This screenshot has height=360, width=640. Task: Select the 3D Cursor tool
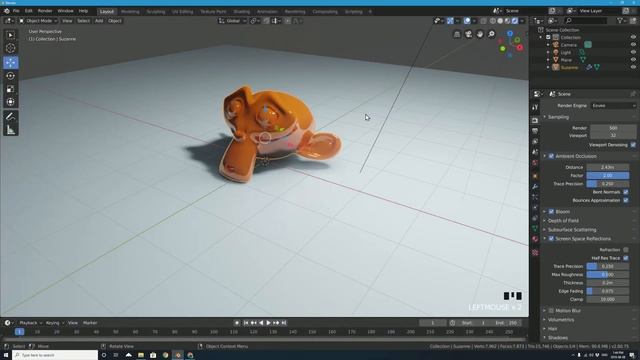tap(11, 48)
